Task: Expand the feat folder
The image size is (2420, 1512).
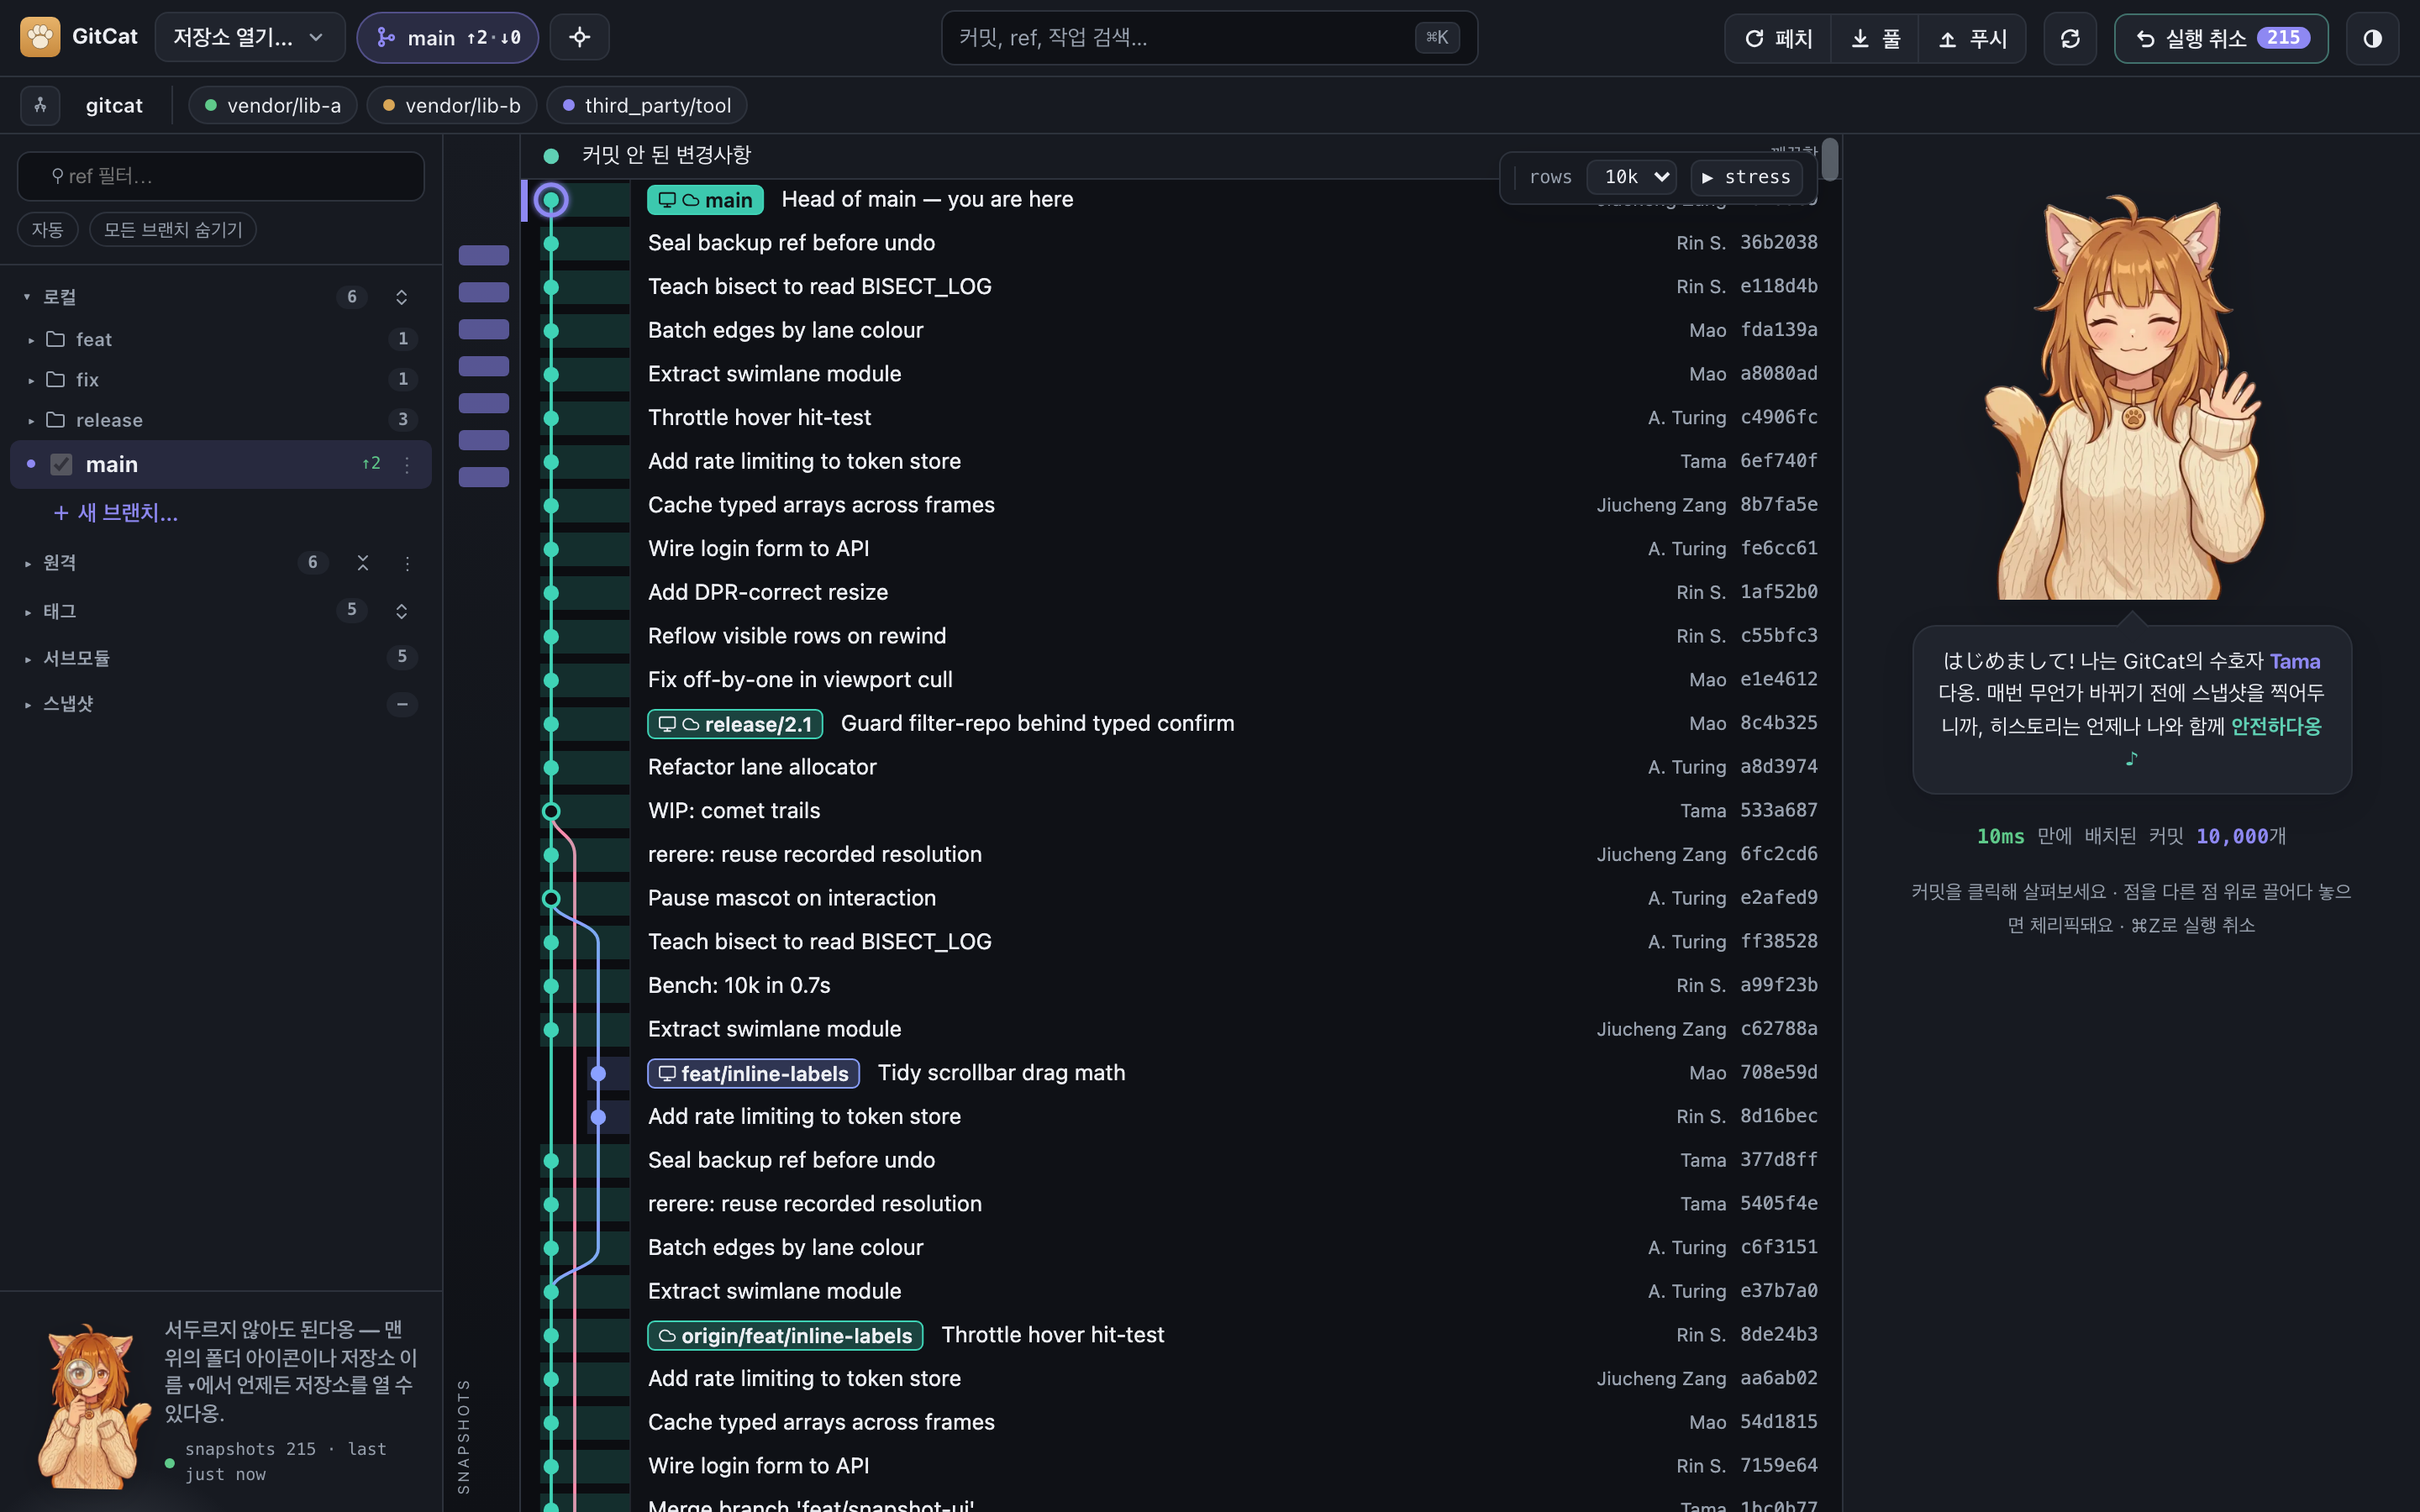Action: [x=31, y=340]
